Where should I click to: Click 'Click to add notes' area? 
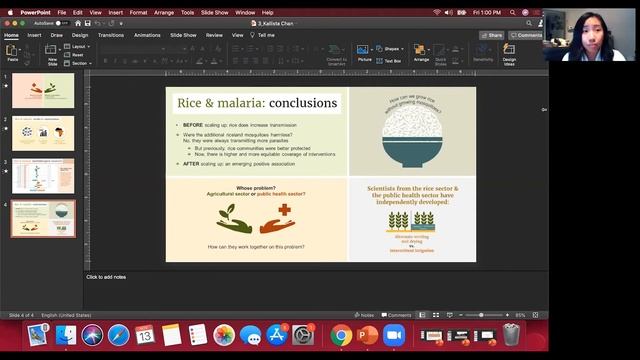pos(106,277)
